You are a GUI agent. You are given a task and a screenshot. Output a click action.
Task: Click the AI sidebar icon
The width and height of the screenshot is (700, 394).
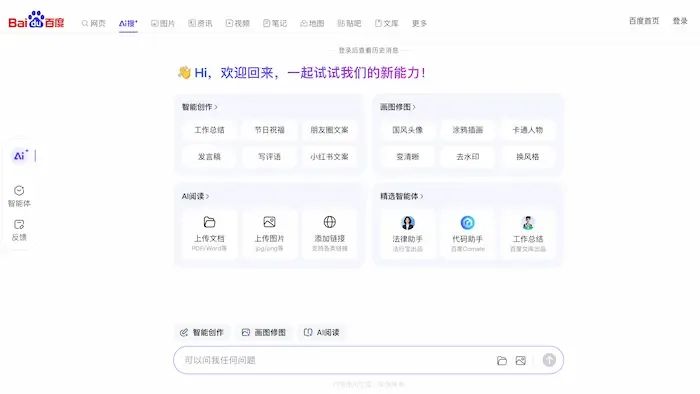coord(21,156)
